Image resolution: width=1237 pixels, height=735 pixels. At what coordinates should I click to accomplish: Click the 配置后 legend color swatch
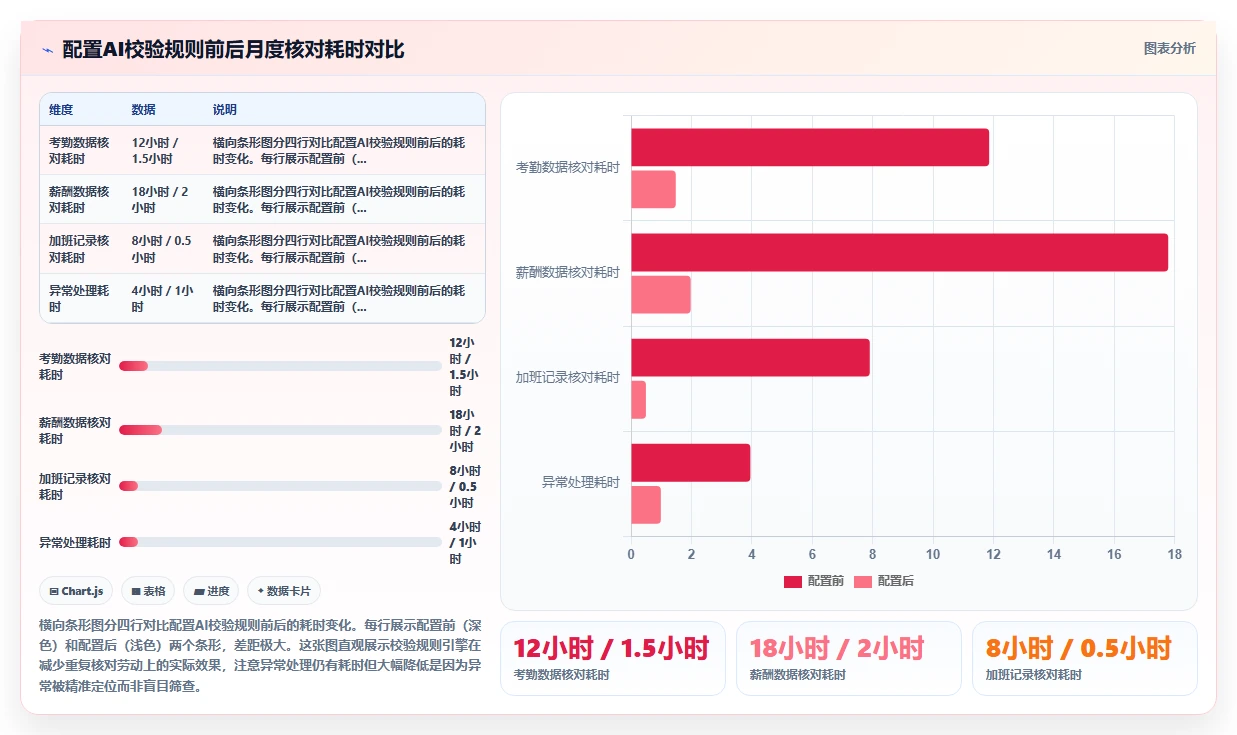(863, 581)
